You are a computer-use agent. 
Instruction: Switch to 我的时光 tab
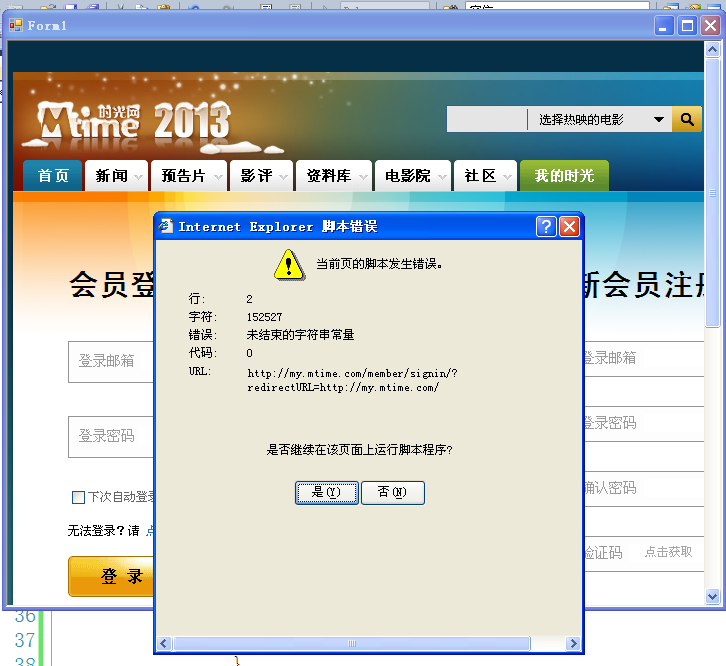(564, 176)
